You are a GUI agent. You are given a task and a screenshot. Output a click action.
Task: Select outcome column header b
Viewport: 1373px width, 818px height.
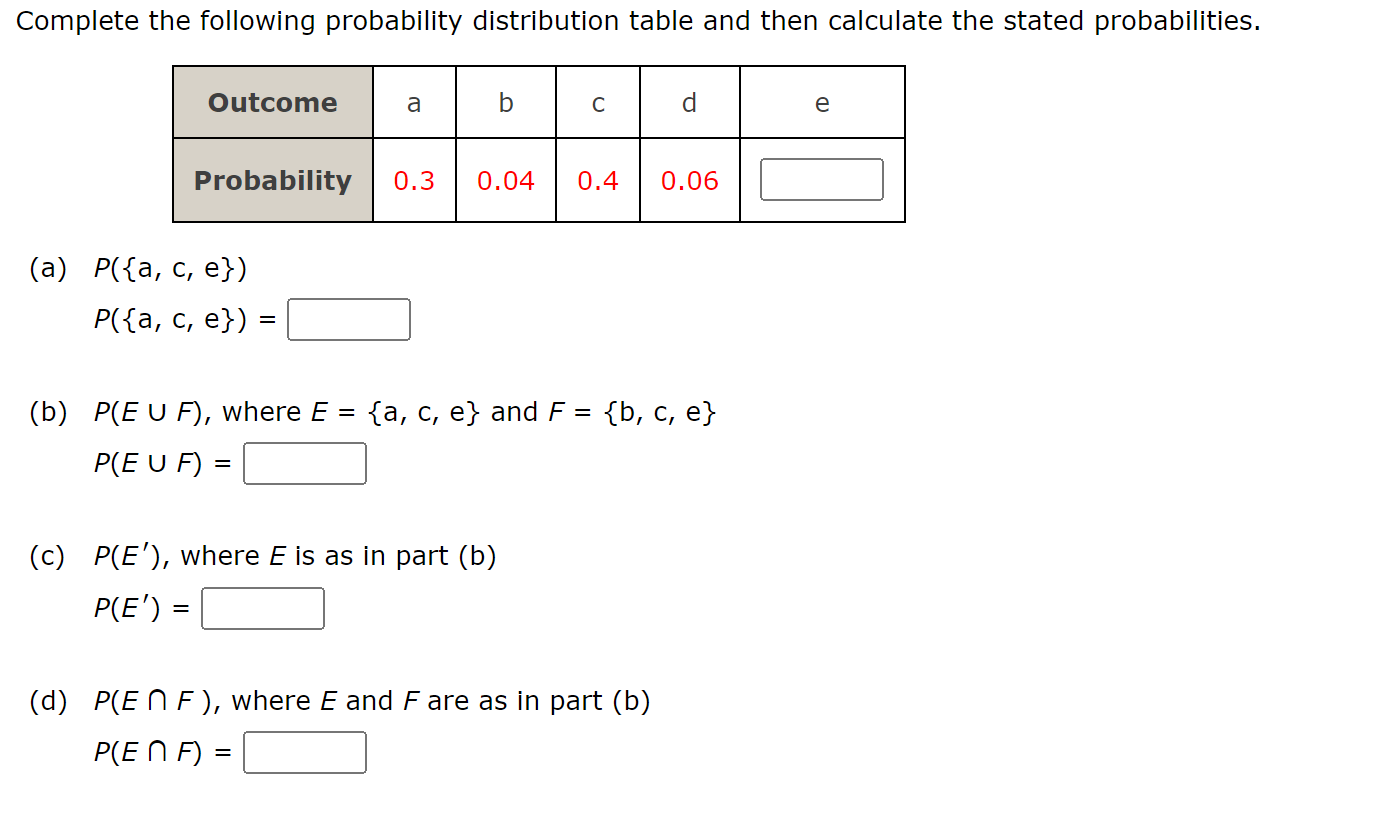pyautogui.click(x=505, y=102)
